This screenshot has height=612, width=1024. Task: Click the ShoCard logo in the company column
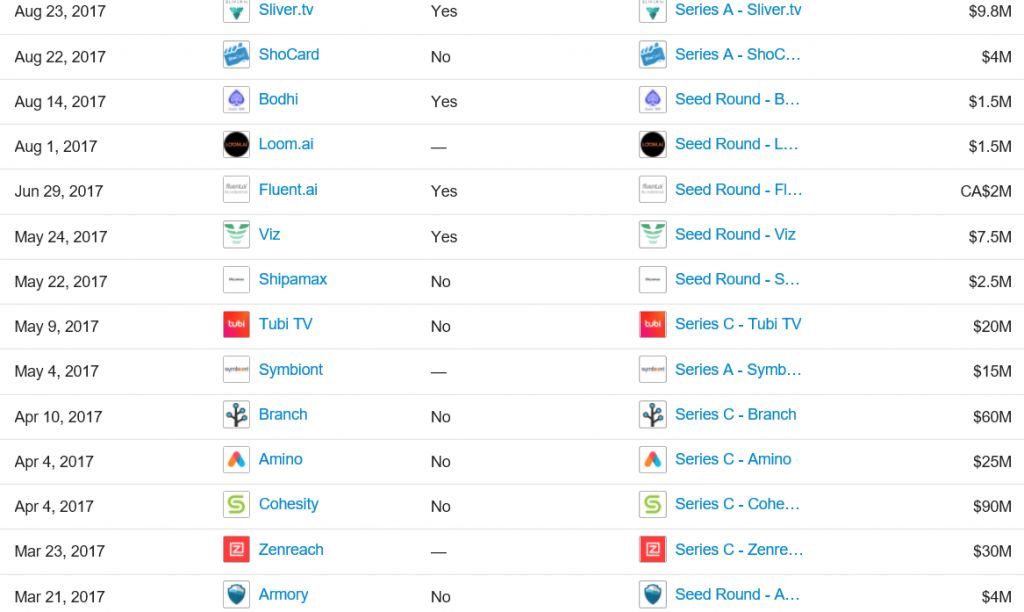(x=236, y=55)
